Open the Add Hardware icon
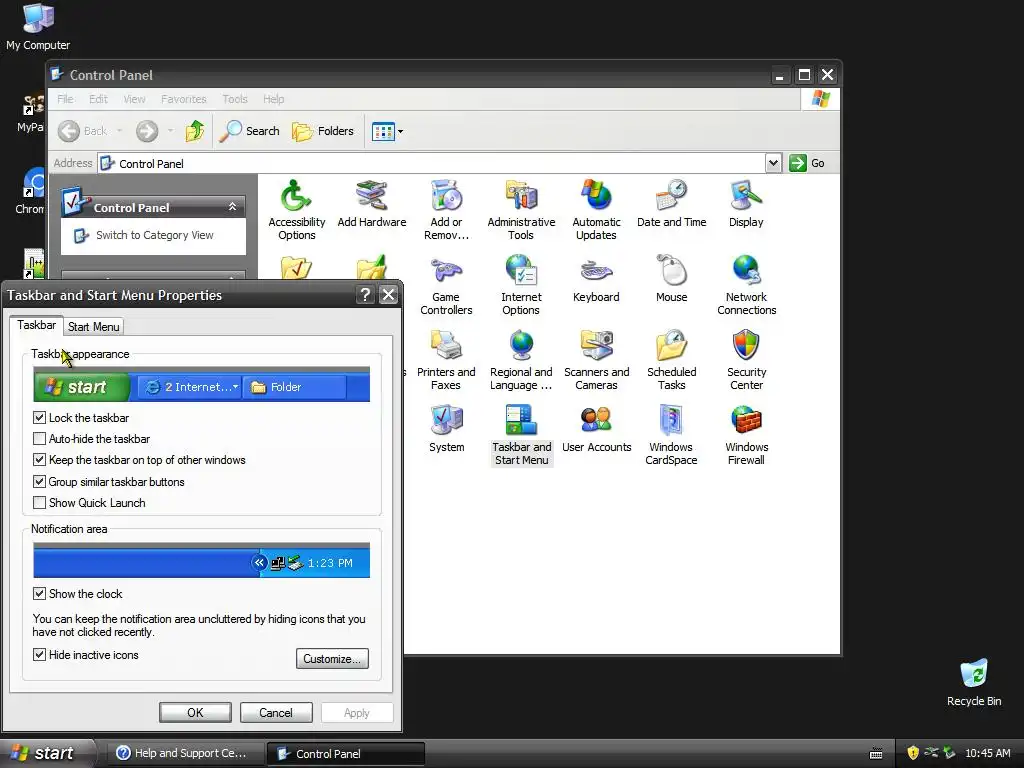Image resolution: width=1024 pixels, height=768 pixels. (372, 204)
